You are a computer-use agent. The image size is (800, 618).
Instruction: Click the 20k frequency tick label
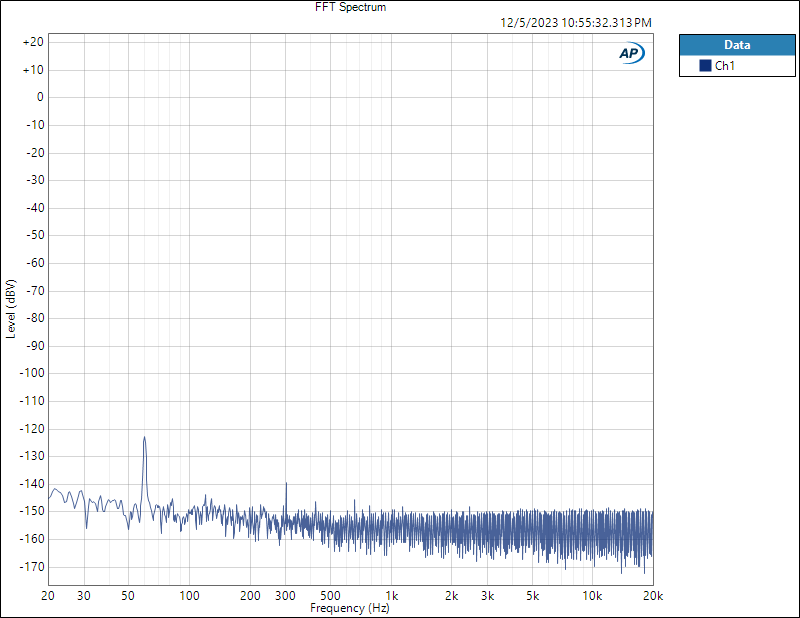653,596
